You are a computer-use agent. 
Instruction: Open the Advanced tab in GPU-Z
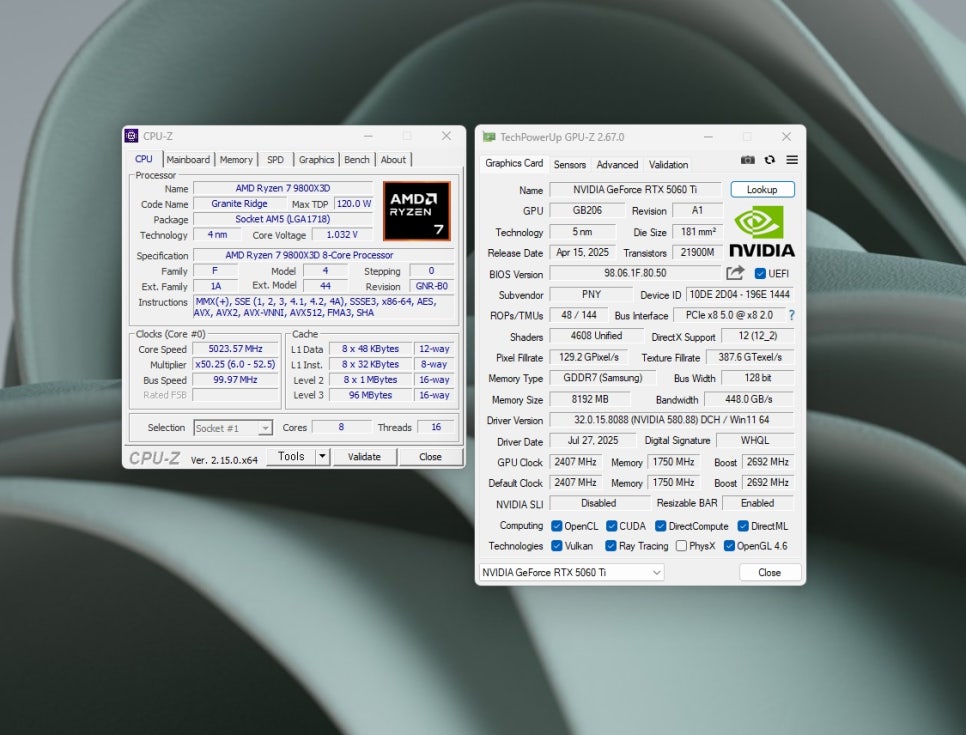617,164
